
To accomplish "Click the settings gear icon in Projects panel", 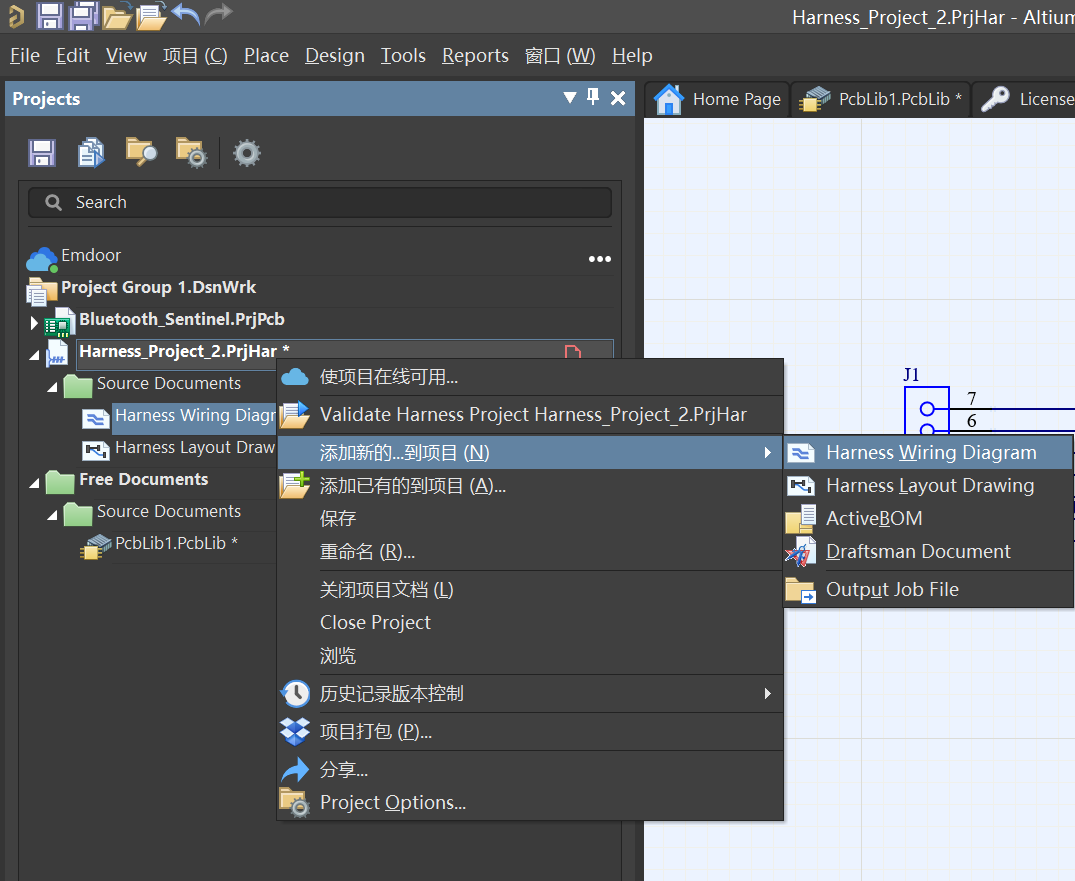I will pyautogui.click(x=247, y=153).
